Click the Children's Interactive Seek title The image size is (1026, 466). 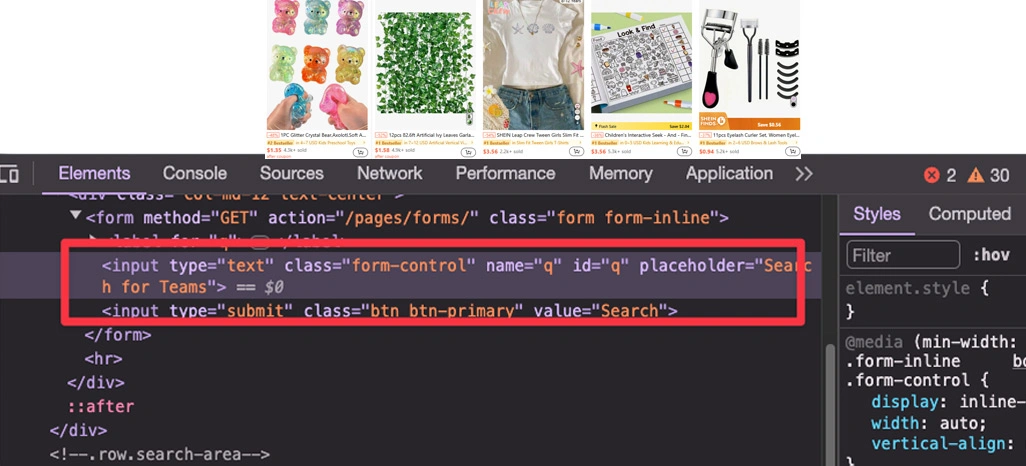point(646,134)
